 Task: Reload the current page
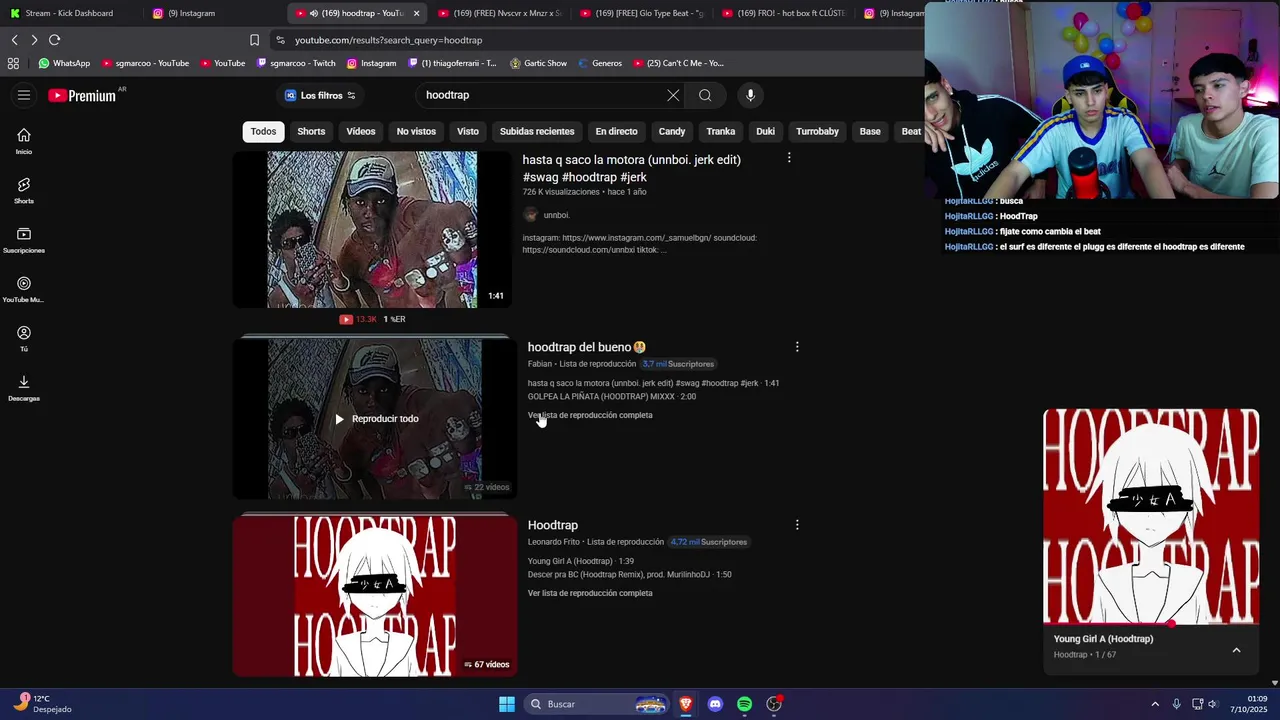pos(54,40)
